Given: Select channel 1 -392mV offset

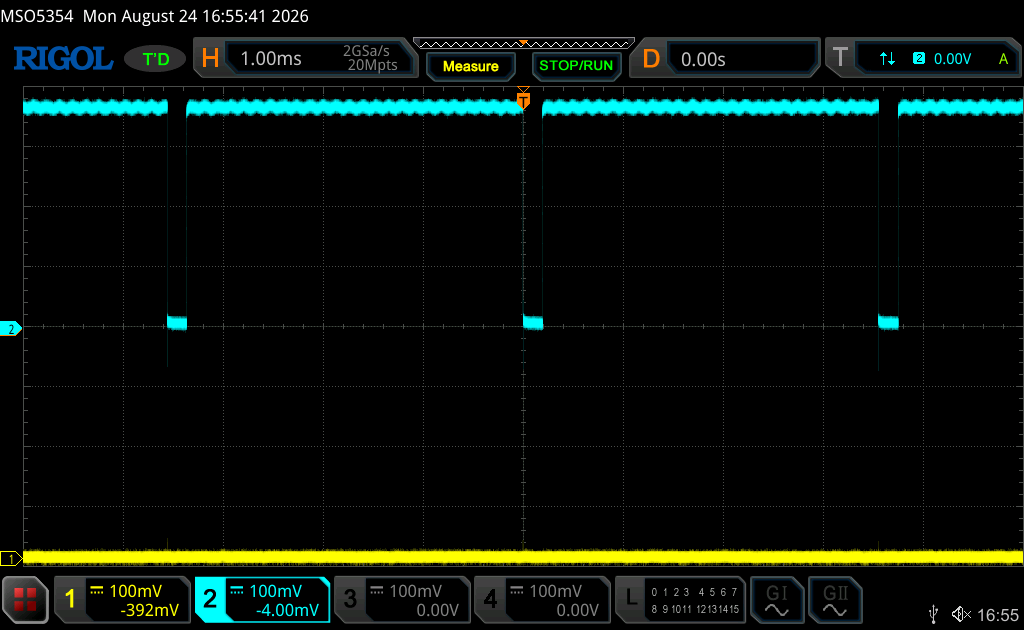Looking at the screenshot, I should click(150, 610).
